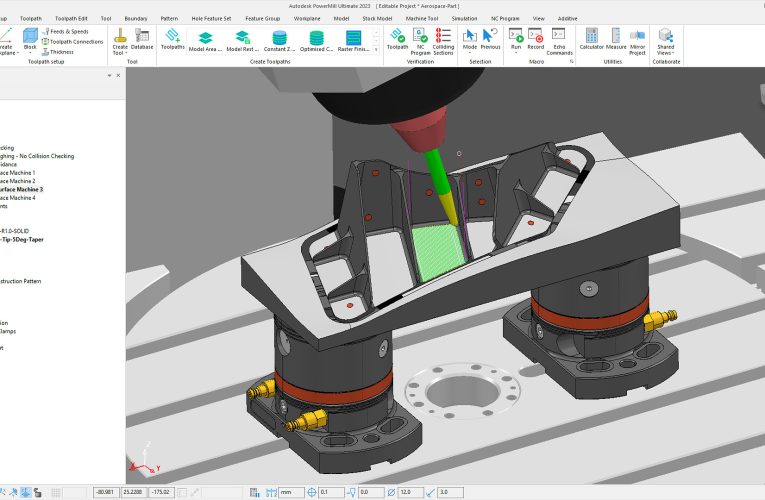Open the Calculator utility
This screenshot has width=765, height=500.
coord(591,39)
